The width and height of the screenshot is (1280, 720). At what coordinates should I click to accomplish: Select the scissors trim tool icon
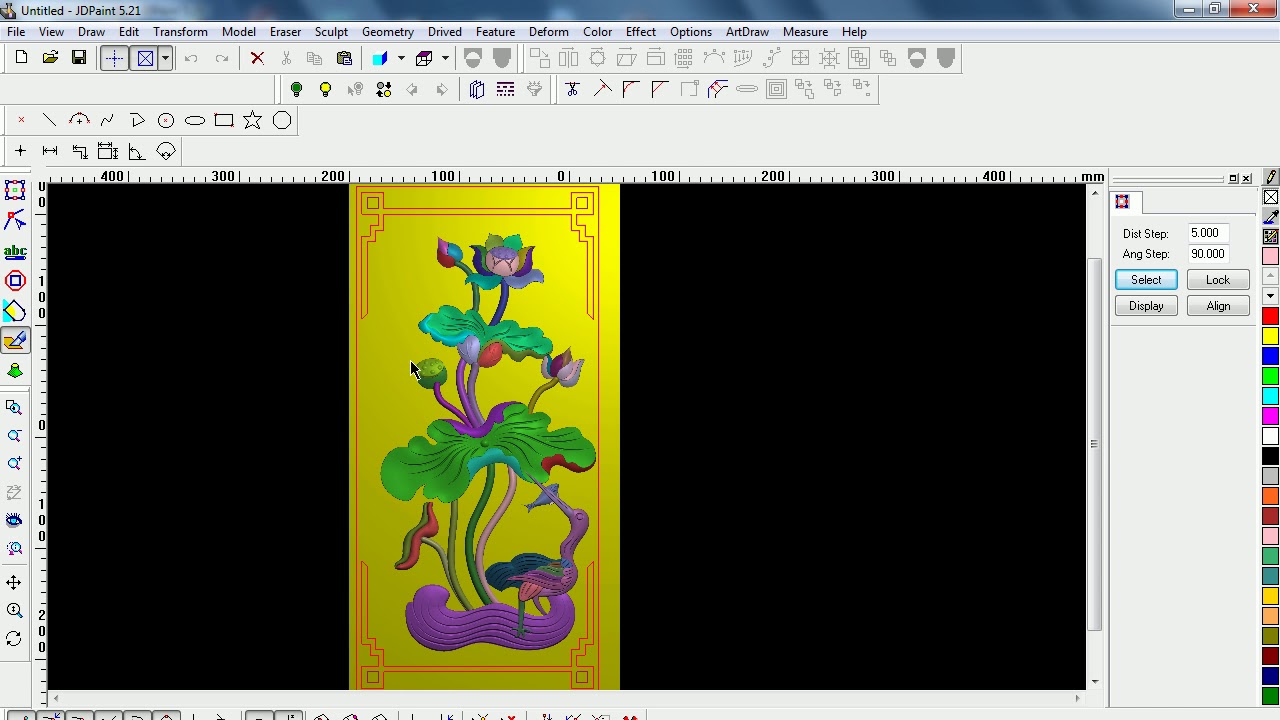(x=572, y=90)
